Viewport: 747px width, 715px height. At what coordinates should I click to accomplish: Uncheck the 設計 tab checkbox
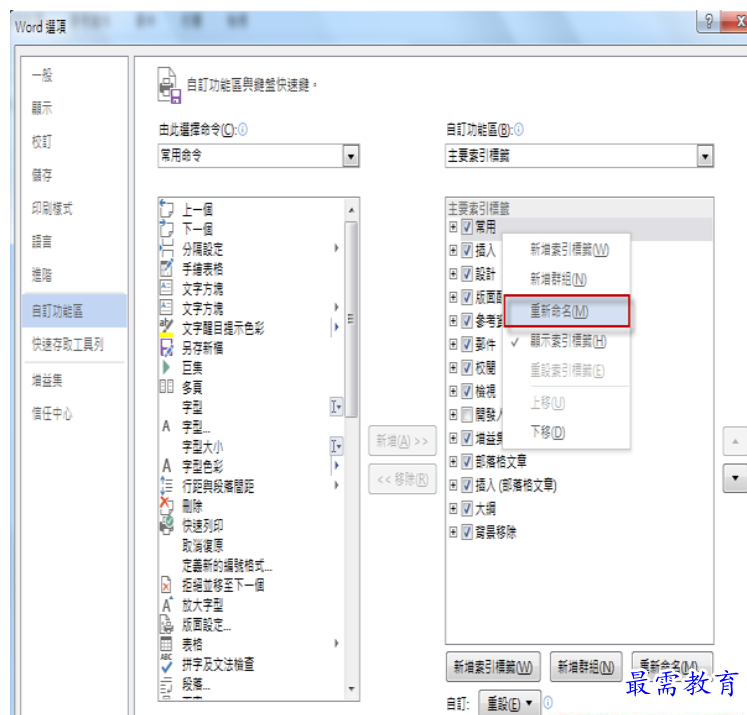466,273
